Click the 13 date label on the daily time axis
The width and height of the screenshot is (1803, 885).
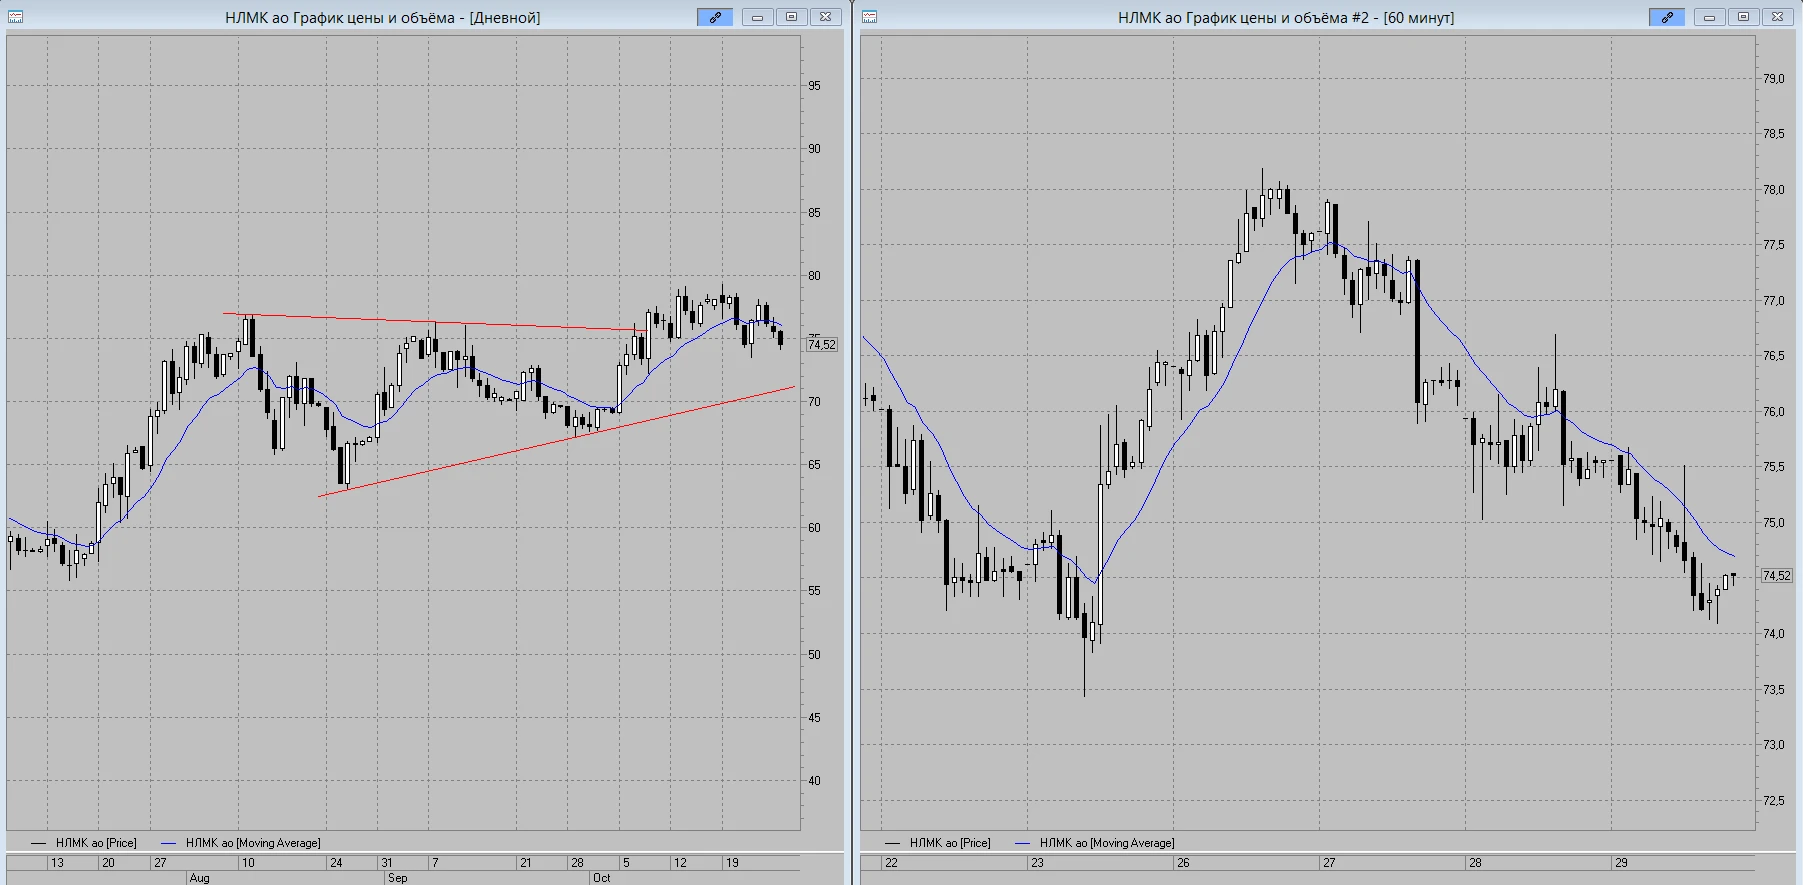(57, 862)
